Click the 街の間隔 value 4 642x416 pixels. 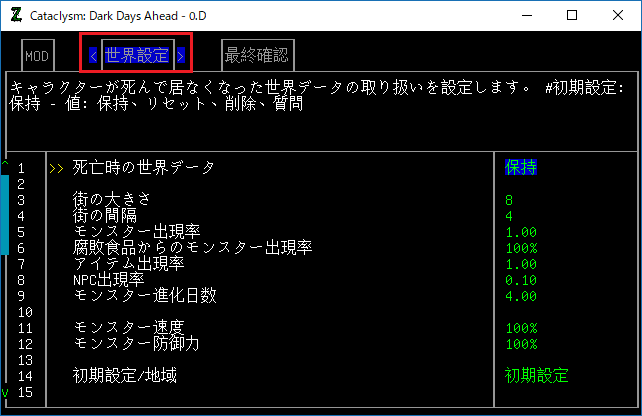point(509,215)
